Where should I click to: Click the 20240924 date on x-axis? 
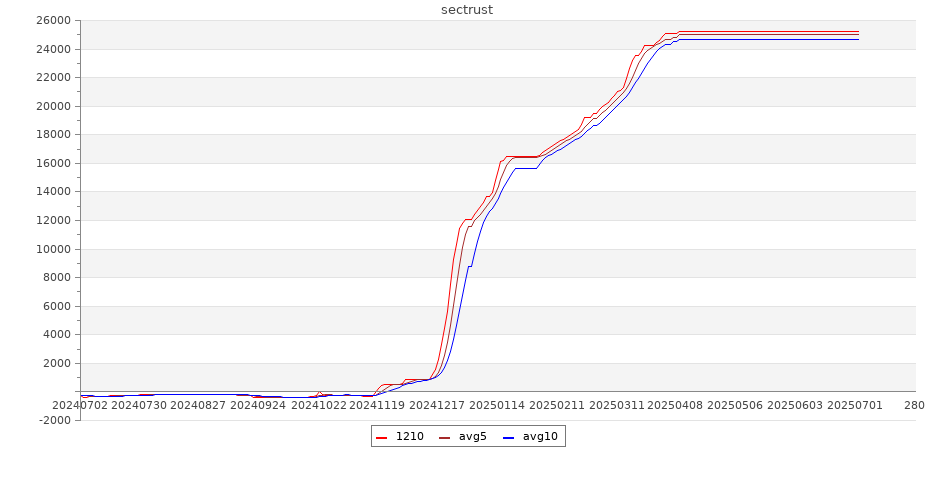pos(258,405)
